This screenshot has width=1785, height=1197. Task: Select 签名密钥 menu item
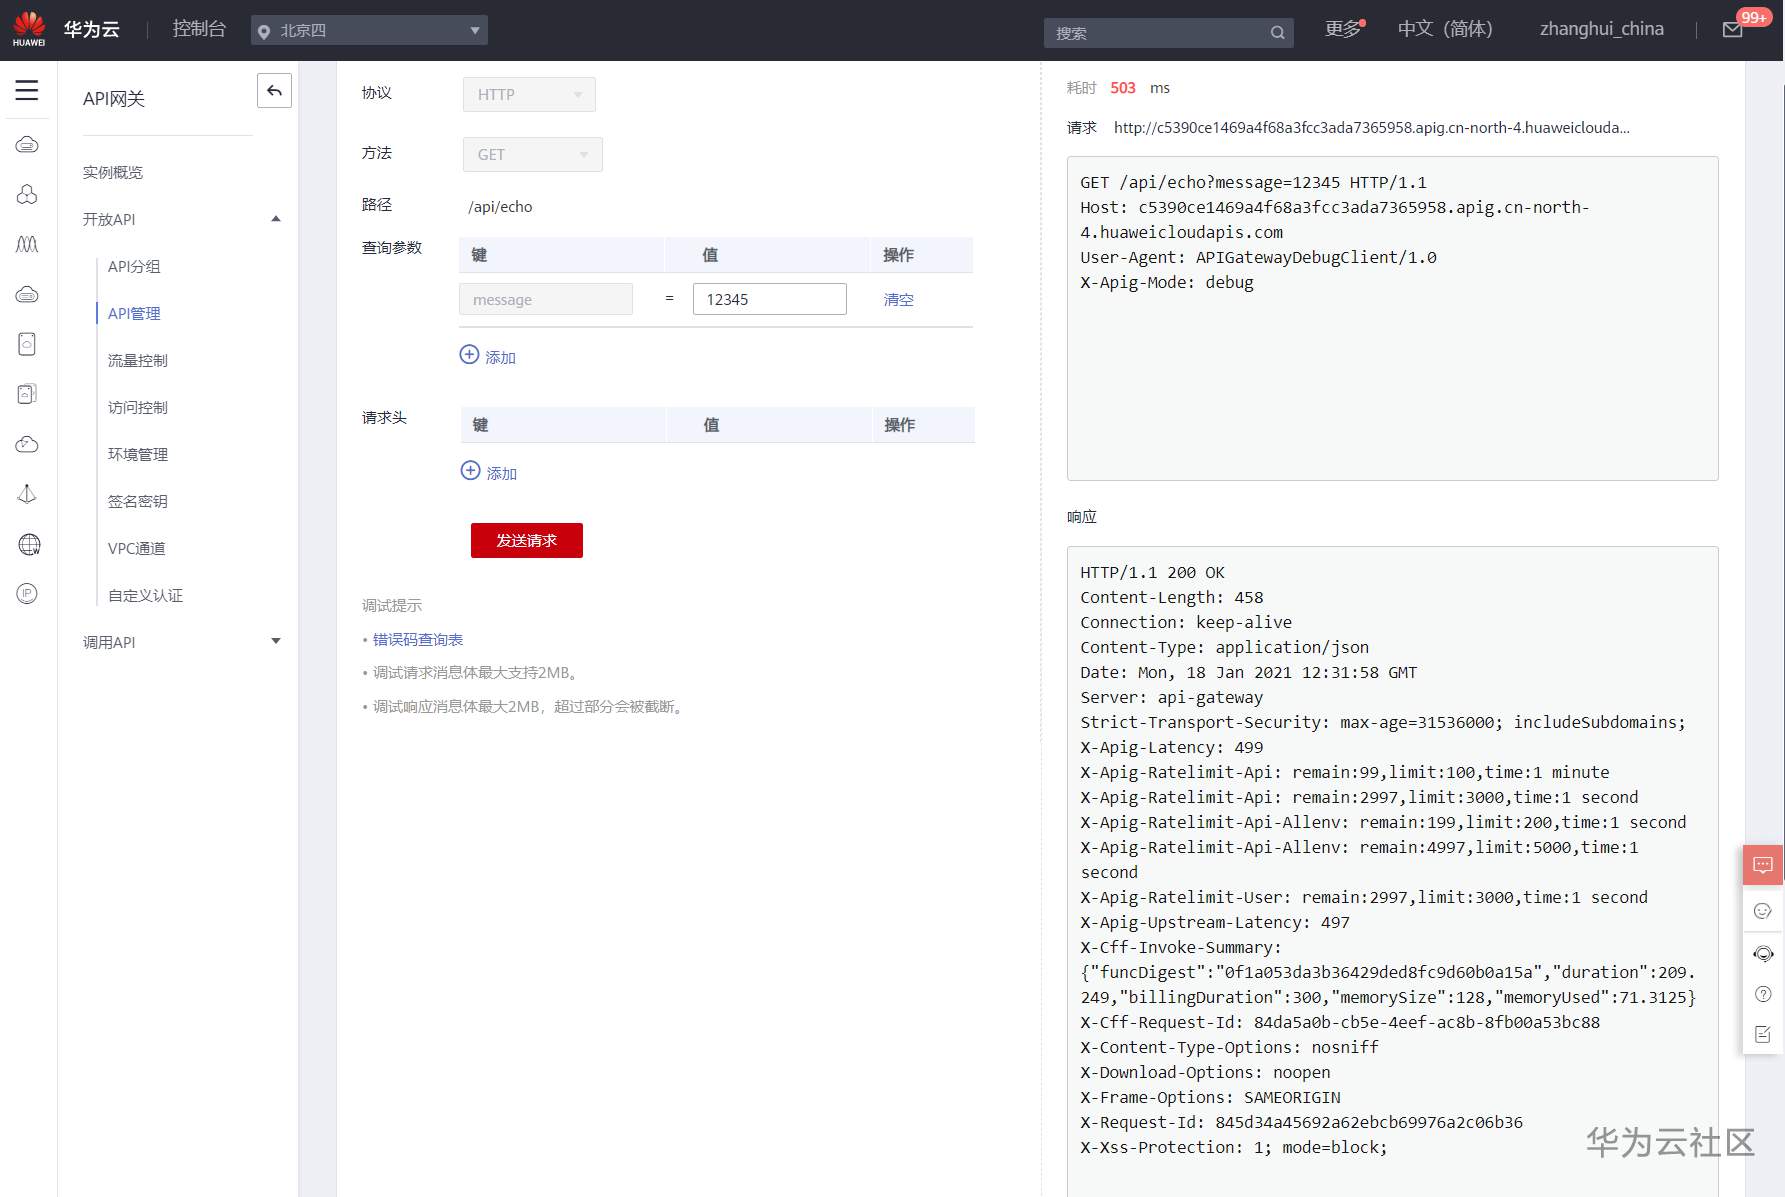click(x=138, y=501)
